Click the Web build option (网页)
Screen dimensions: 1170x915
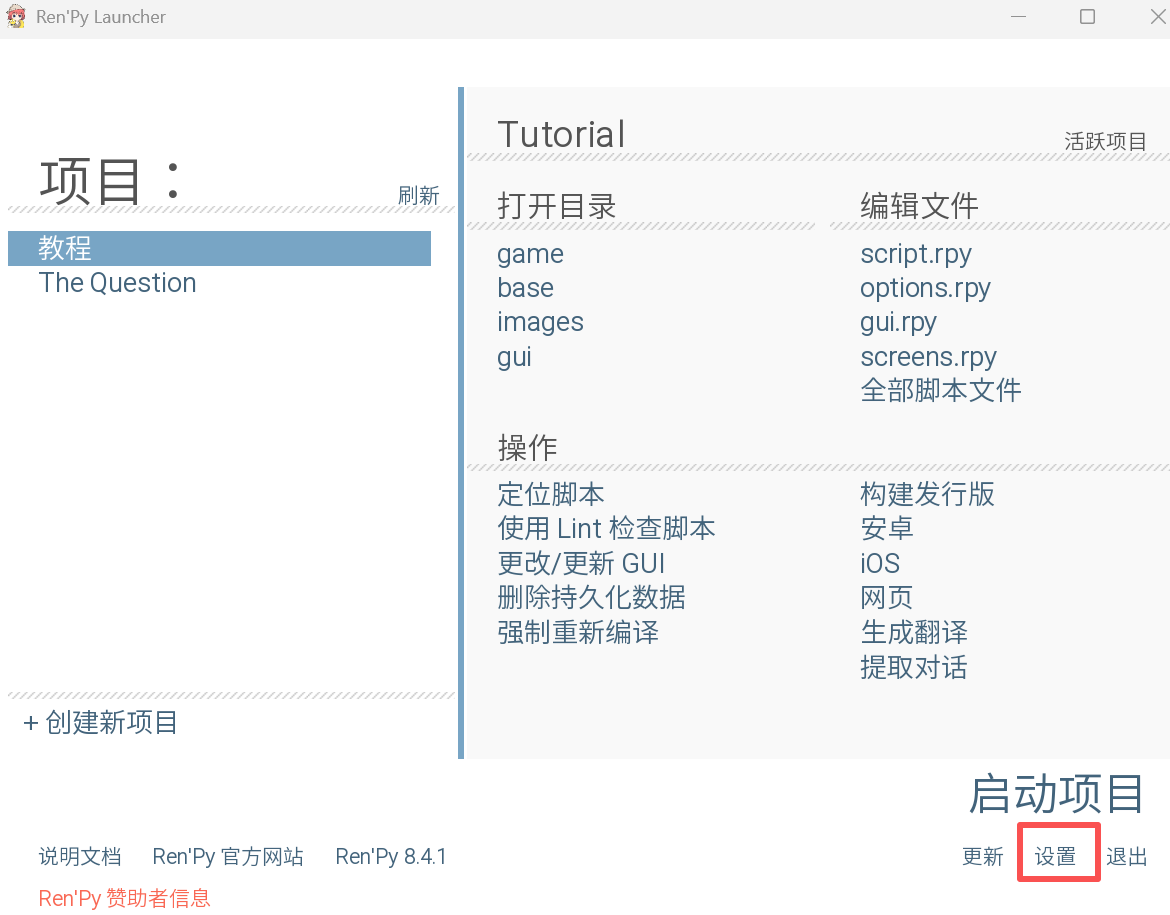(x=885, y=597)
